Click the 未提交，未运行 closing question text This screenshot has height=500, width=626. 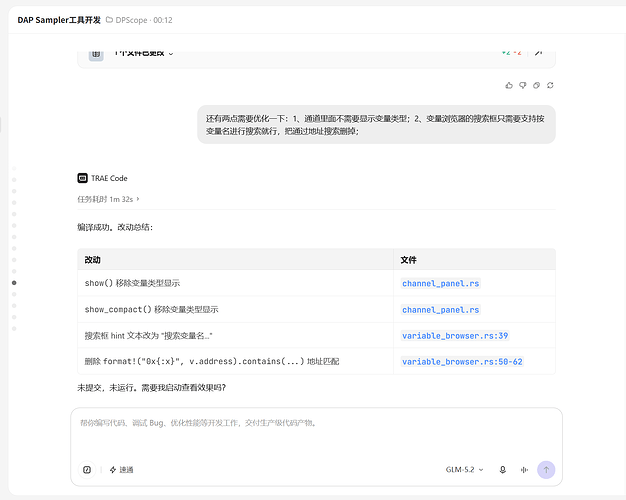pos(151,388)
